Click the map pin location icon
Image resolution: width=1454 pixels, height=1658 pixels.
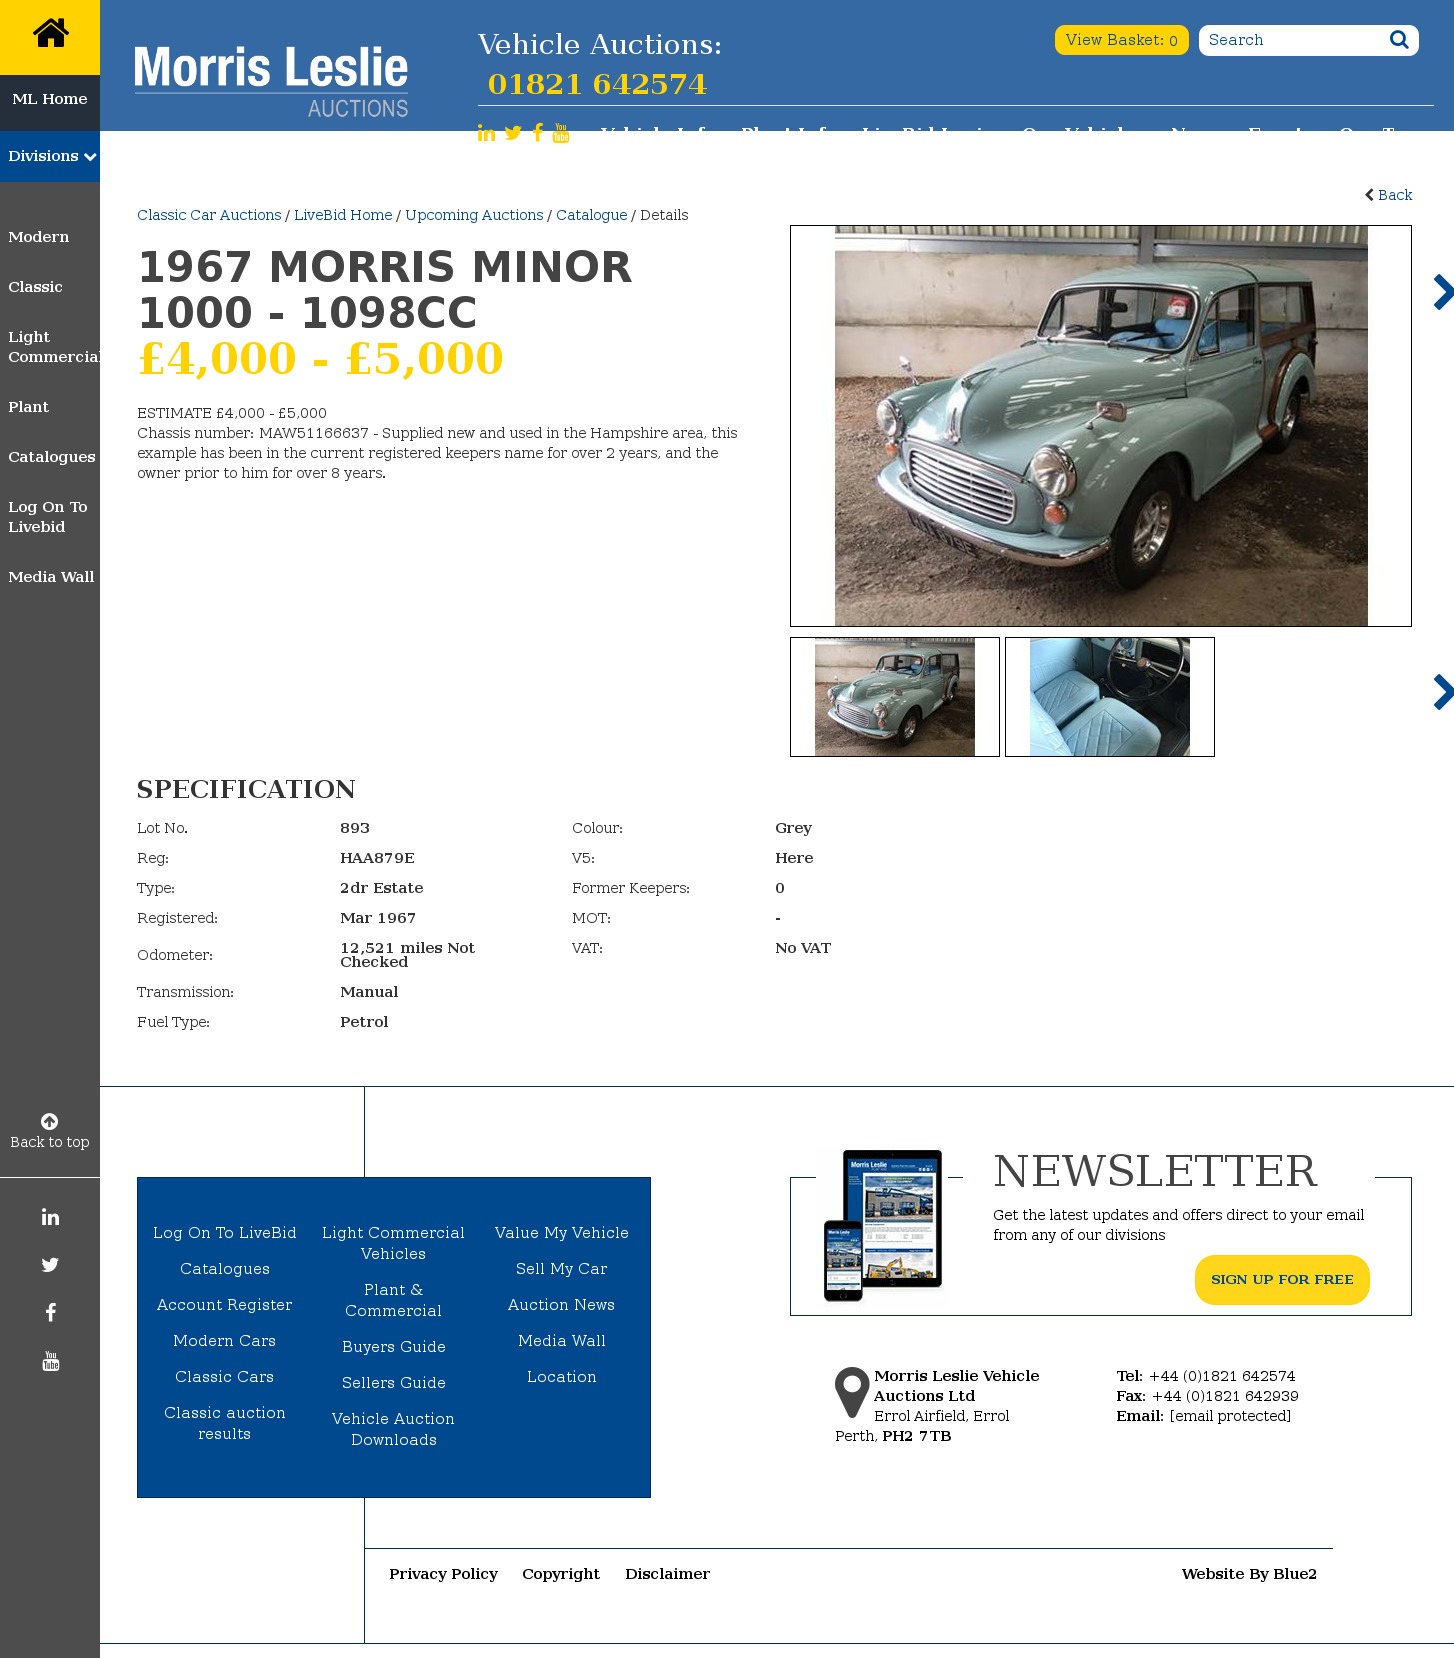pos(852,1392)
